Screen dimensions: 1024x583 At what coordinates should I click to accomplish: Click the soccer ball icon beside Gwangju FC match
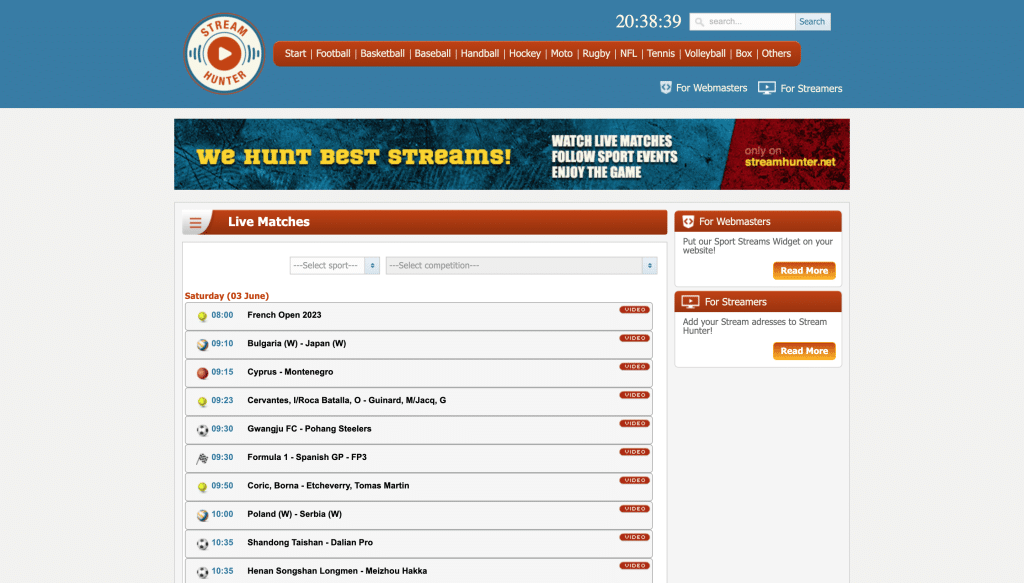[x=202, y=430]
